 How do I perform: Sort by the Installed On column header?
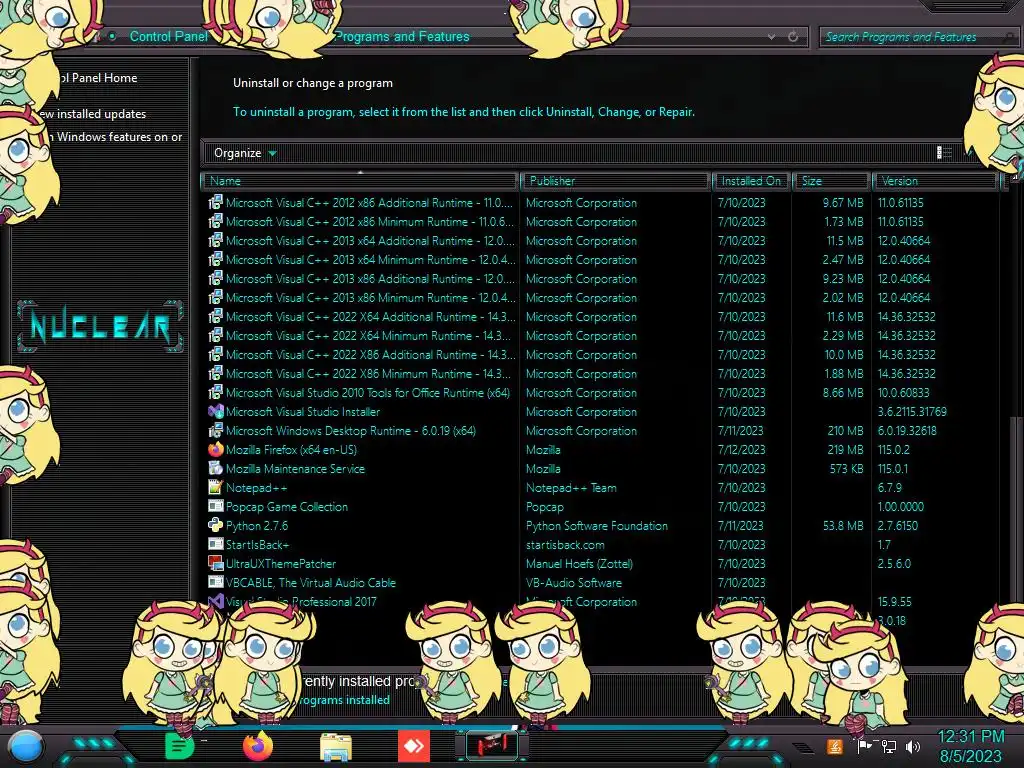point(751,181)
